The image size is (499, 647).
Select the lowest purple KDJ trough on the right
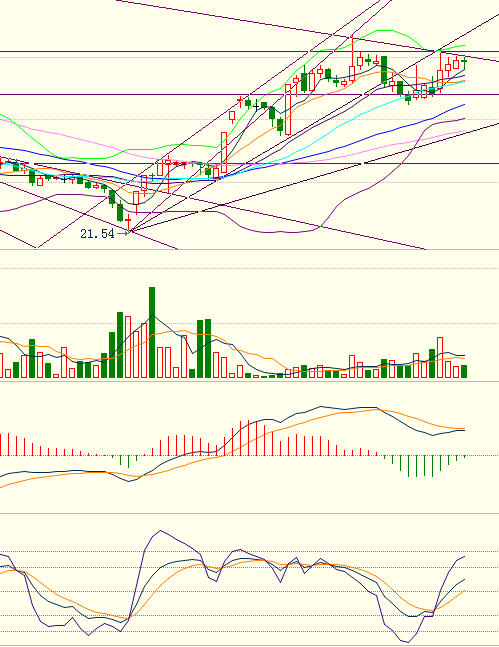tap(404, 642)
